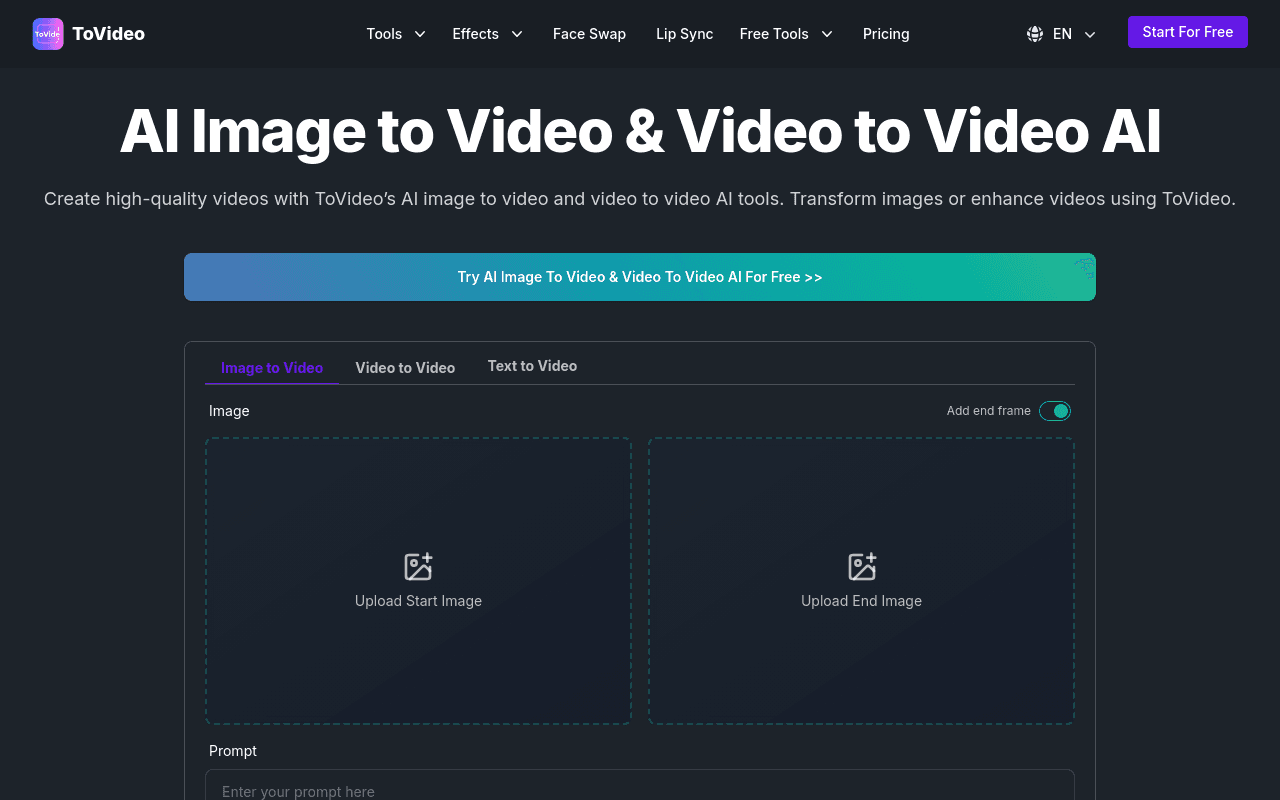Click the ToVideo logo icon

coord(48,34)
